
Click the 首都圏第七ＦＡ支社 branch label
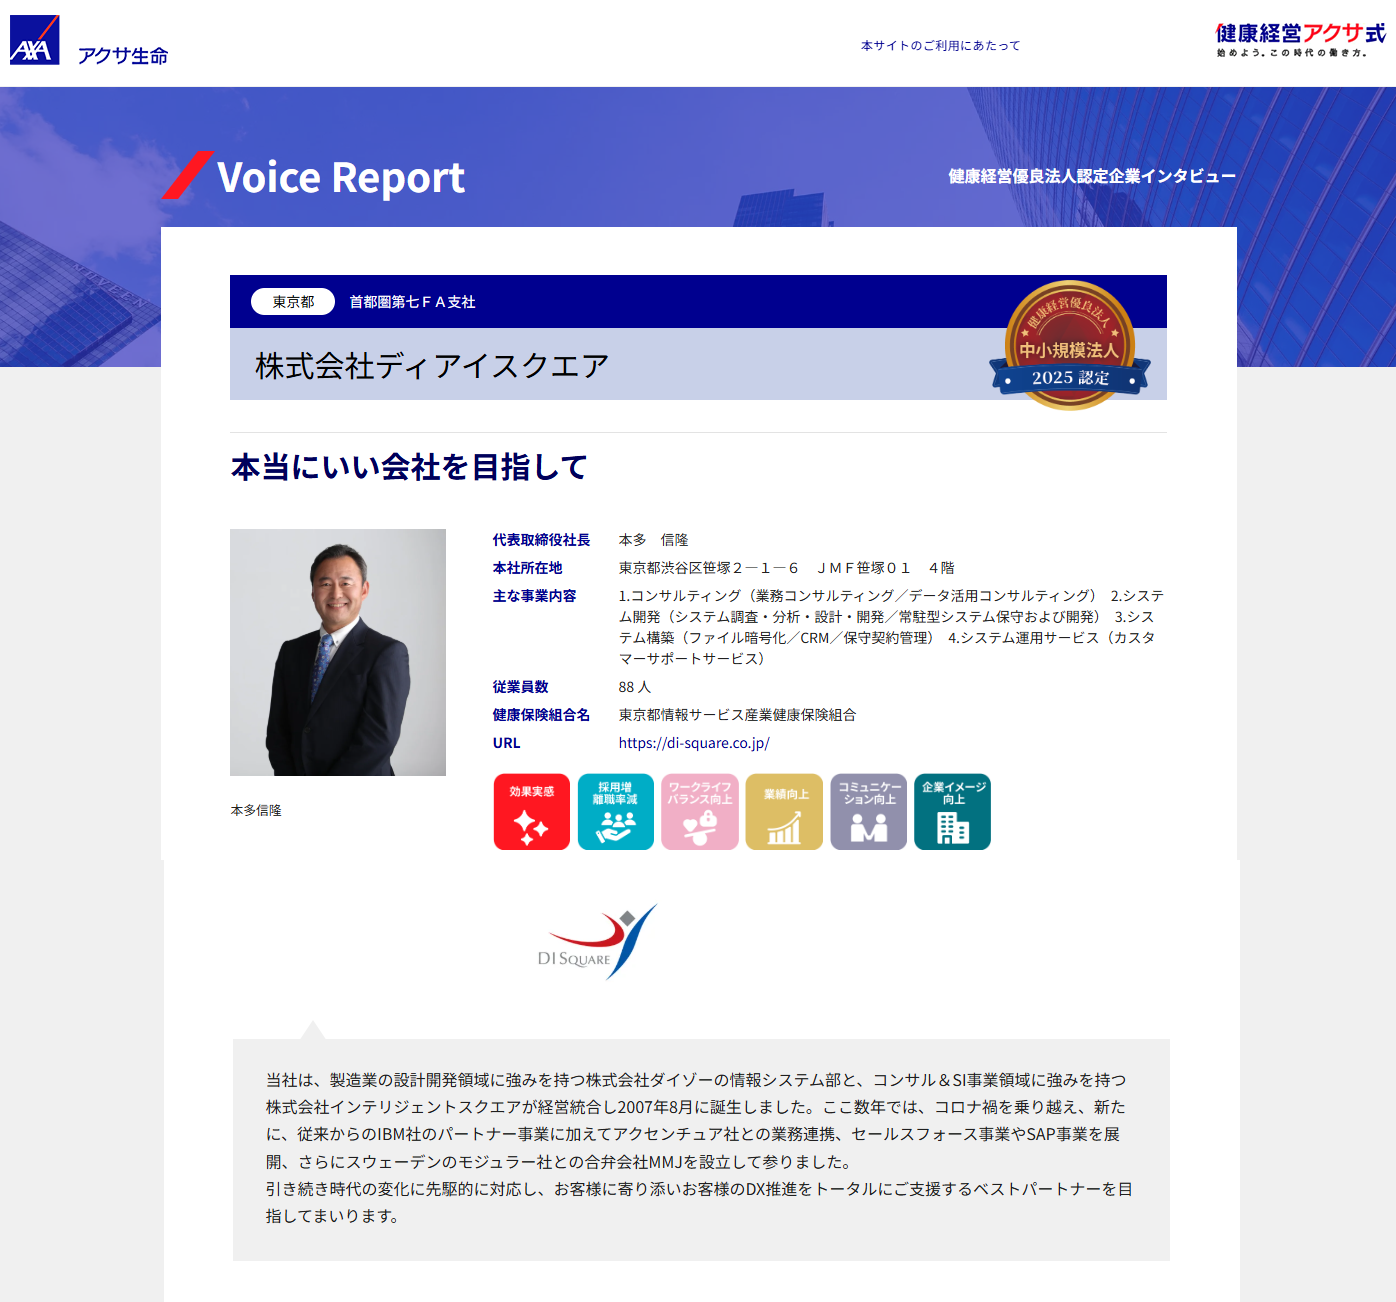pyautogui.click(x=412, y=302)
